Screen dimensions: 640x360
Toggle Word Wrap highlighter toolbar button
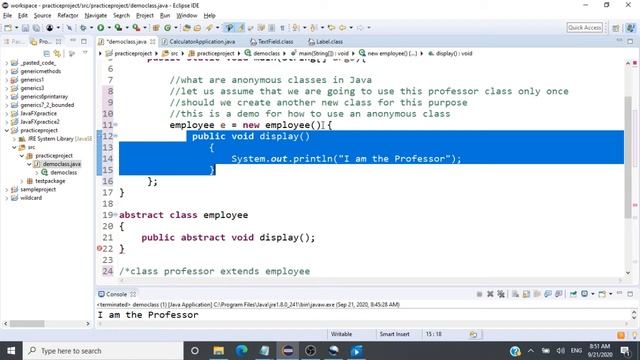(x=240, y=28)
